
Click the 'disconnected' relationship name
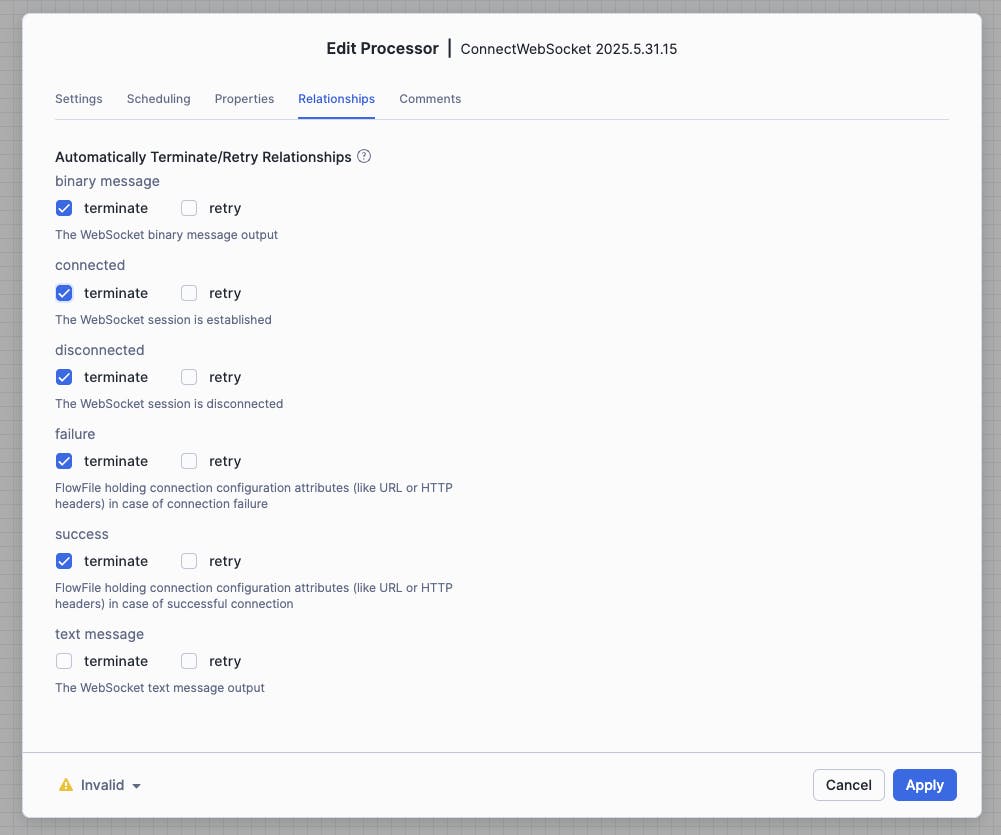click(x=100, y=350)
